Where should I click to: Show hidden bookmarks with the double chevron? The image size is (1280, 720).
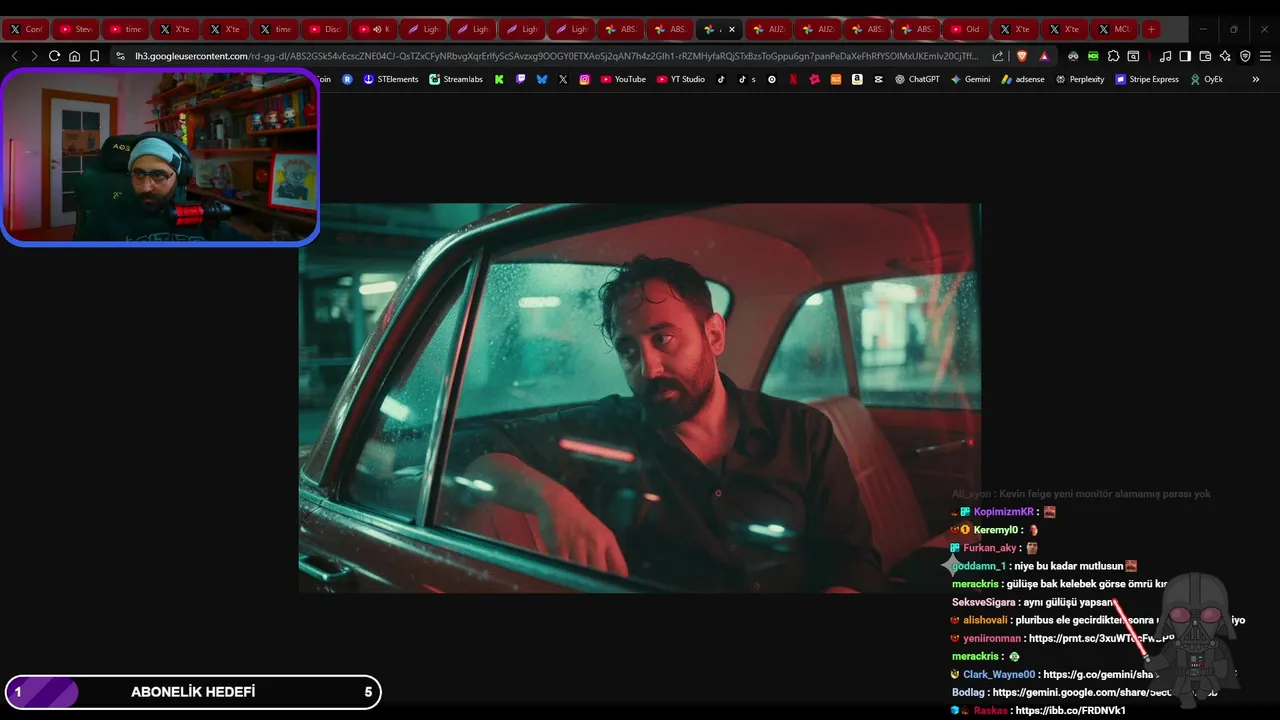(1256, 79)
